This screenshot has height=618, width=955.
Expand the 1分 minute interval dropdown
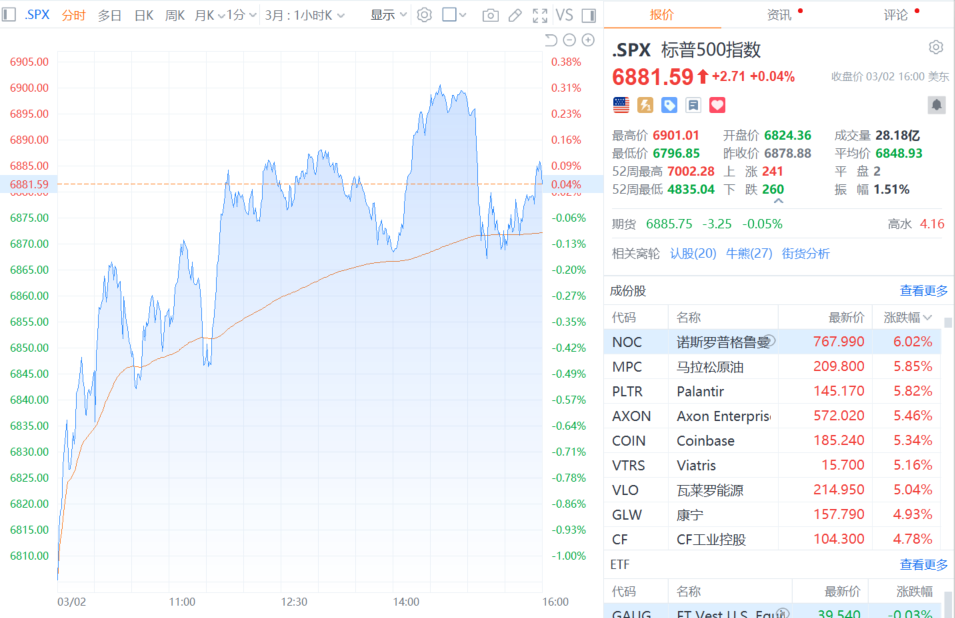tap(241, 15)
